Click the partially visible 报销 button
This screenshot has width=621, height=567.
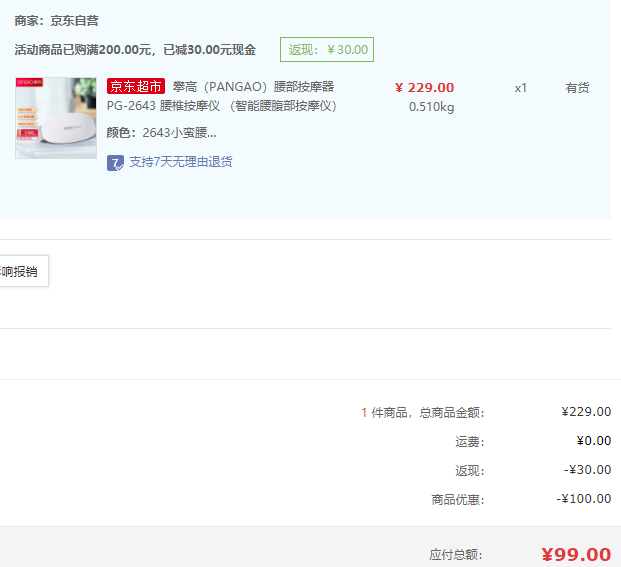[23, 271]
